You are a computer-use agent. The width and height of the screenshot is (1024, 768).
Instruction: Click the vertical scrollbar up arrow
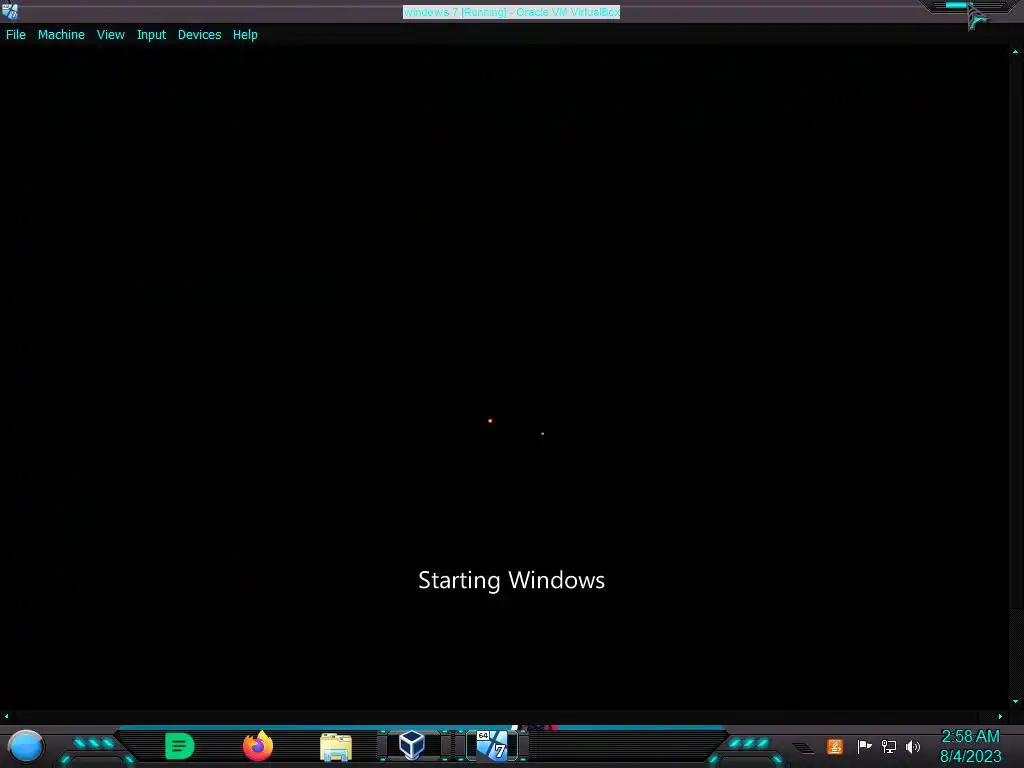[x=1016, y=52]
